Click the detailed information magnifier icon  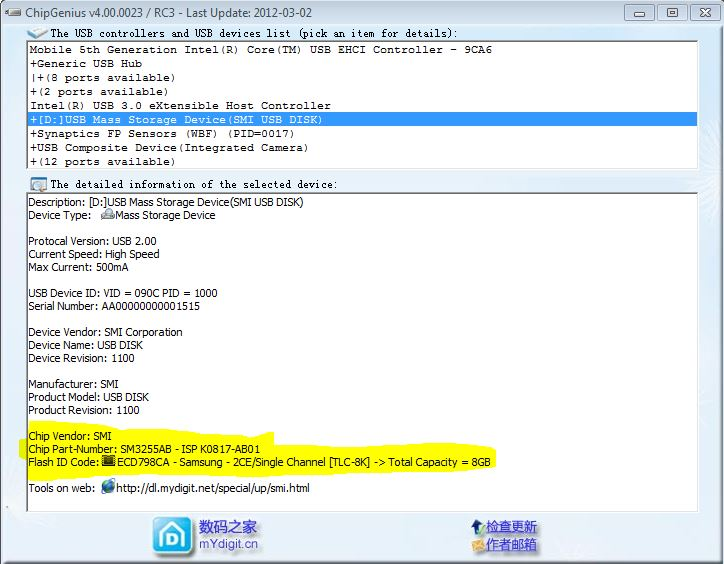[x=38, y=184]
